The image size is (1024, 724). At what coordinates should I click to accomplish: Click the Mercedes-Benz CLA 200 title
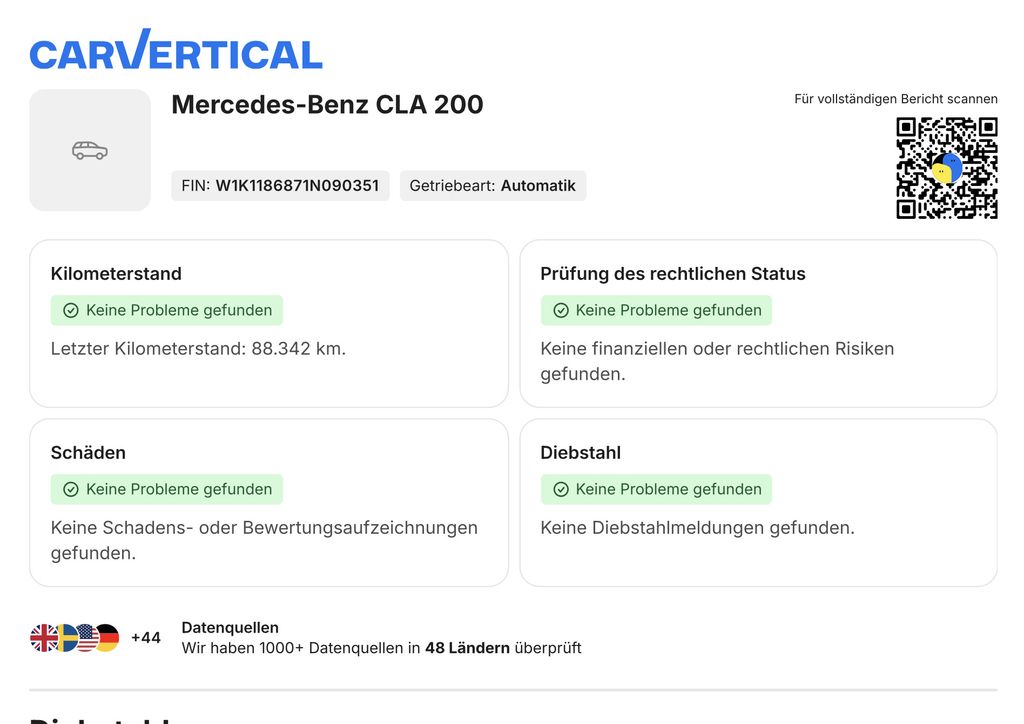pyautogui.click(x=327, y=104)
